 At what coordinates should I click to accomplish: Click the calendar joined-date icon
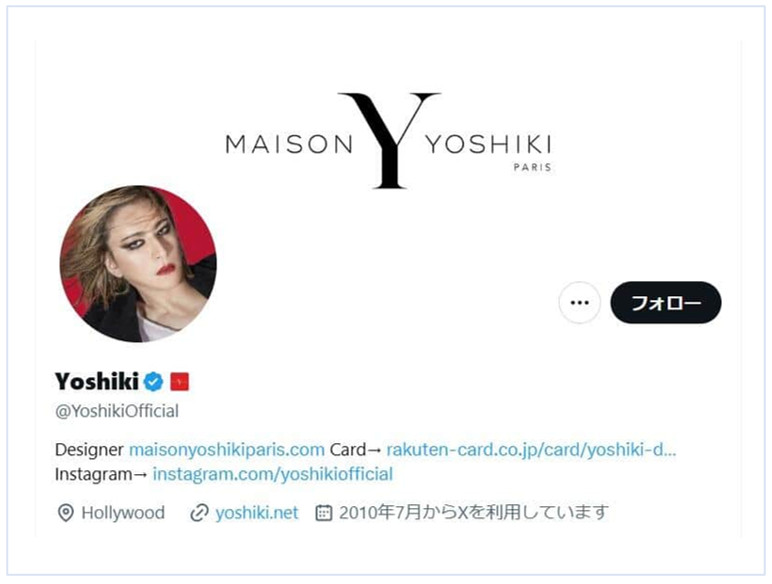[323, 513]
